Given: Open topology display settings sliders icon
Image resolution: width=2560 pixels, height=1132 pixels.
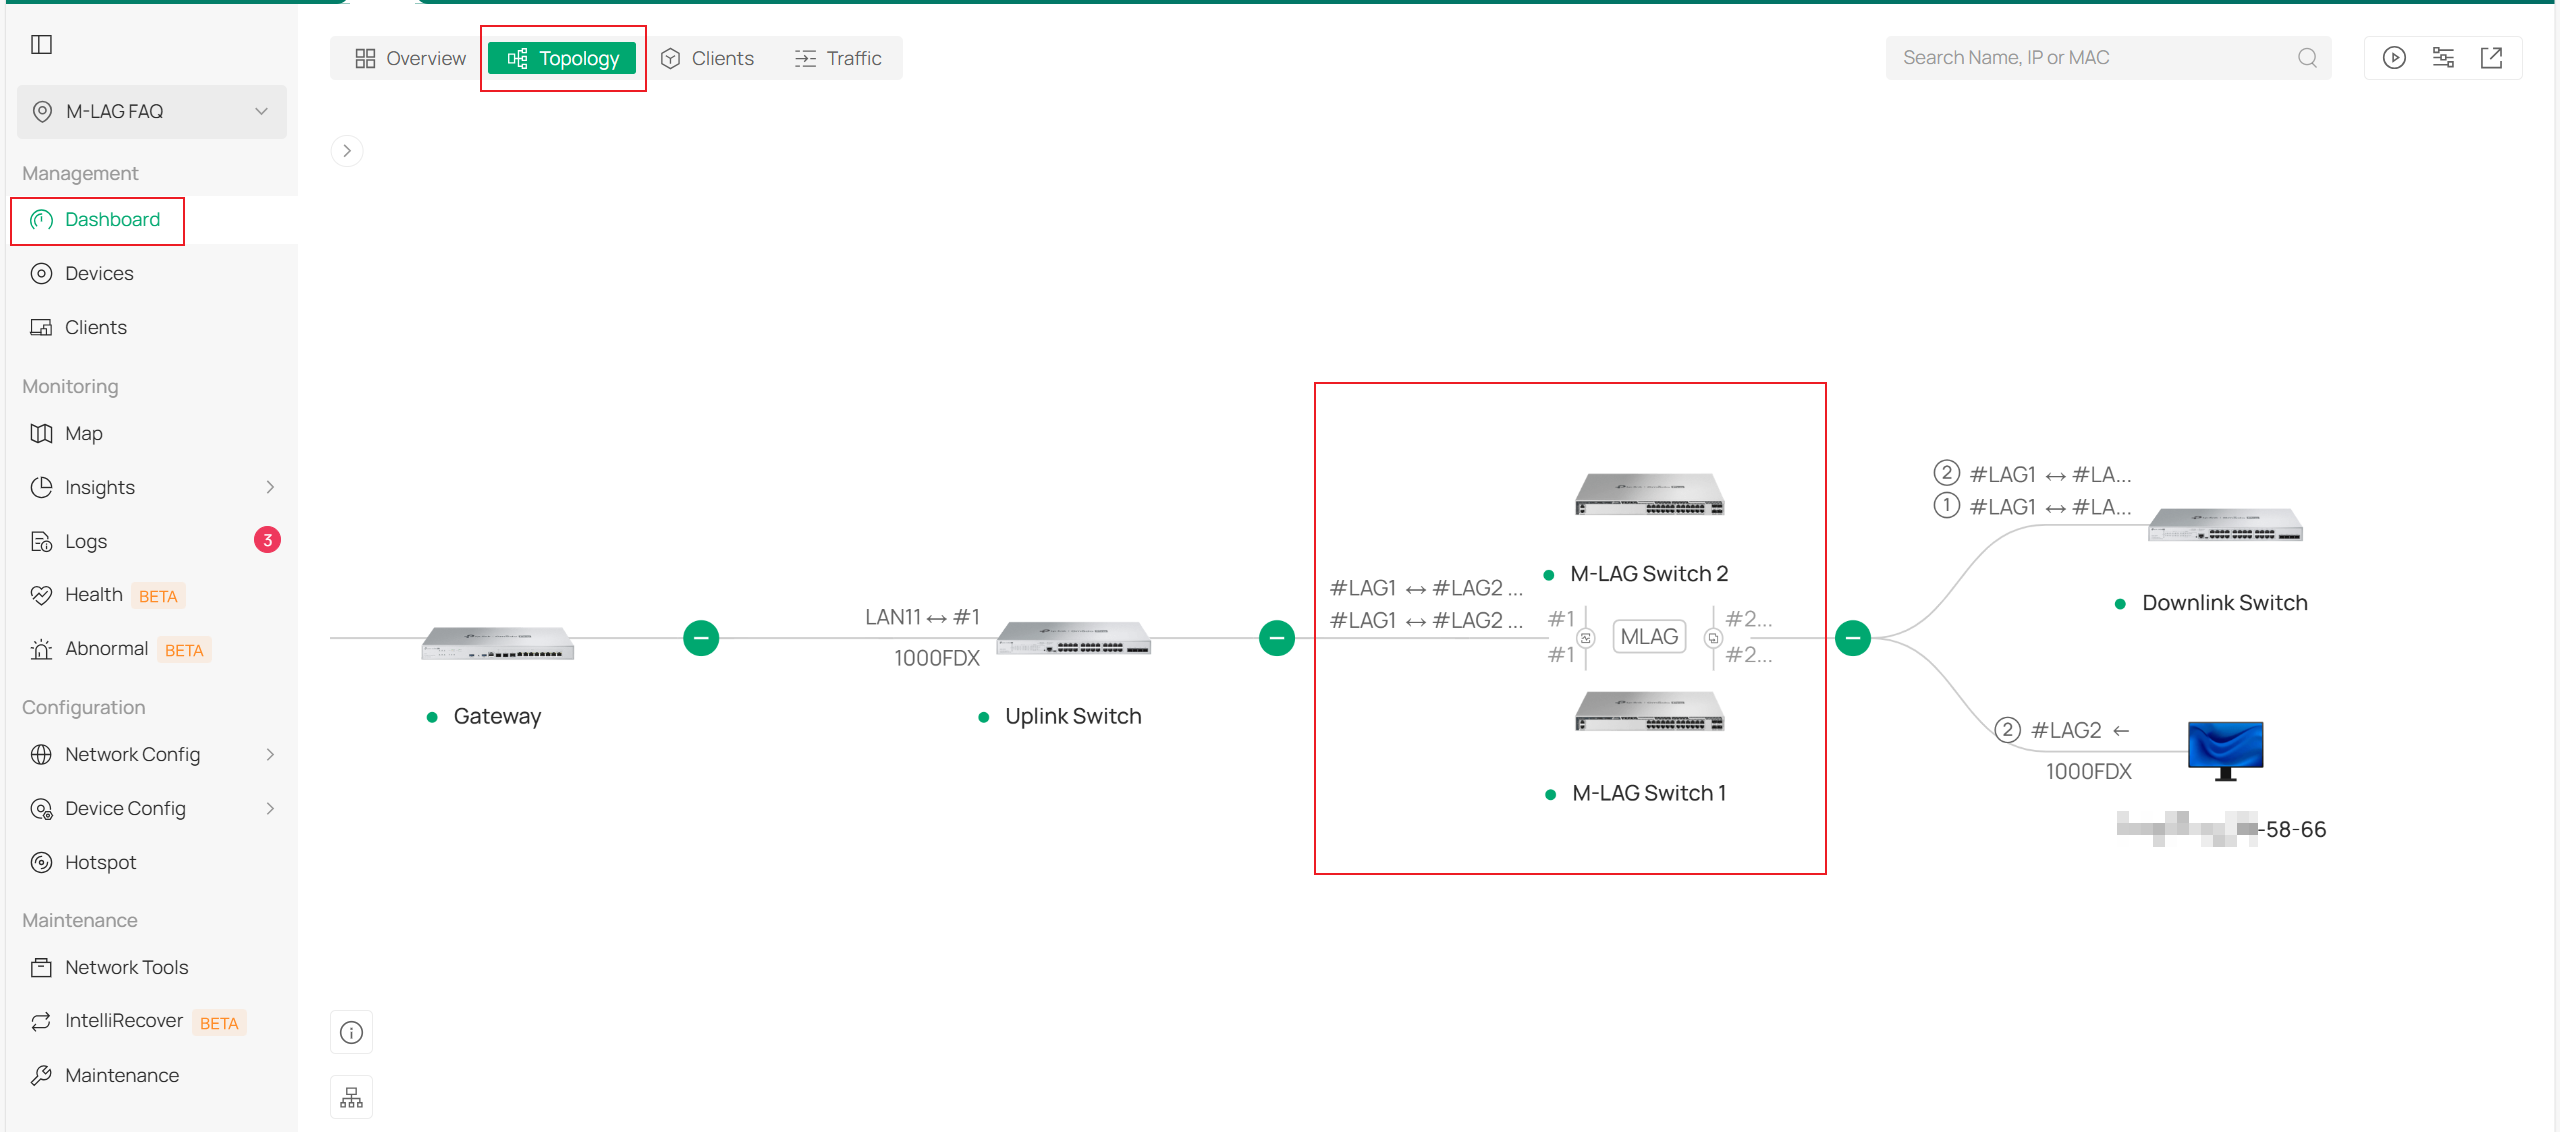Looking at the screenshot, I should 2443,57.
